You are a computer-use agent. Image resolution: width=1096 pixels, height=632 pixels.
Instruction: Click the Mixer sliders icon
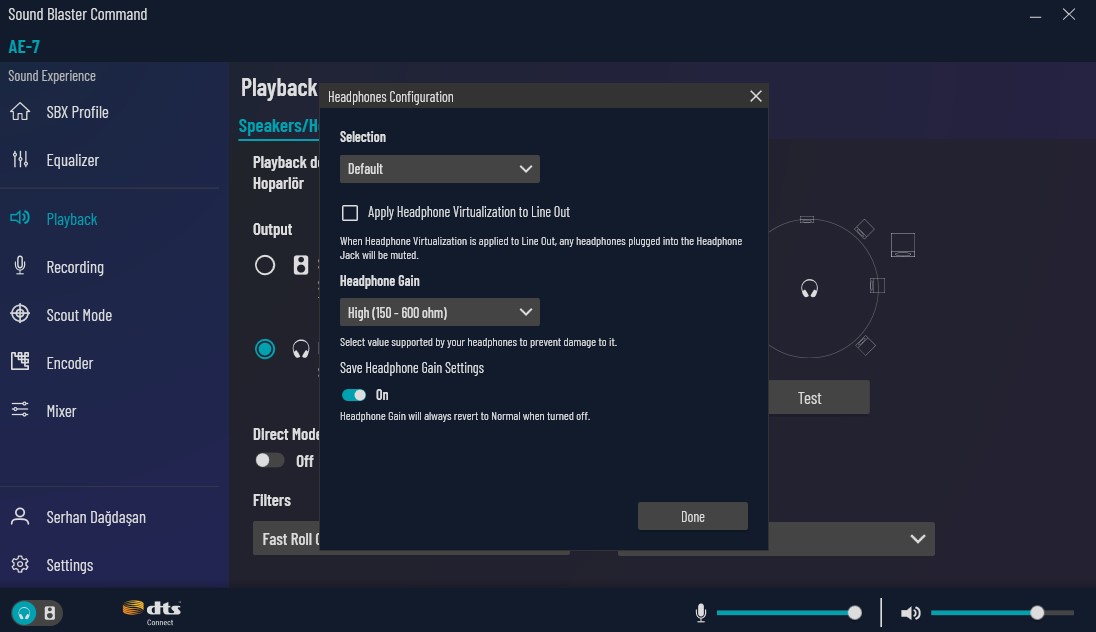20,410
